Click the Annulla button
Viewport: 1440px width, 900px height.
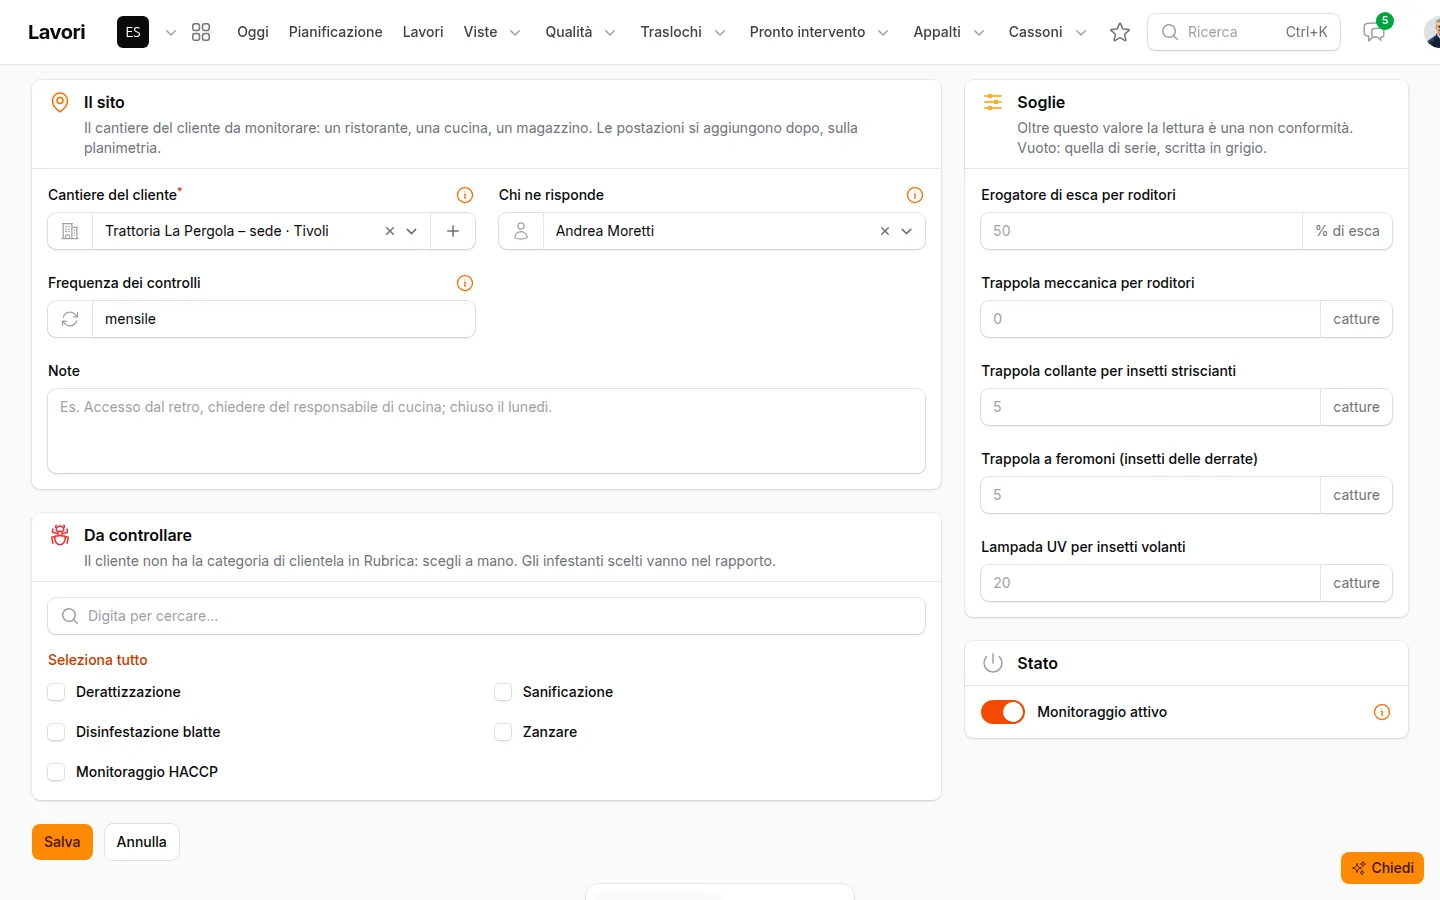pos(142,842)
